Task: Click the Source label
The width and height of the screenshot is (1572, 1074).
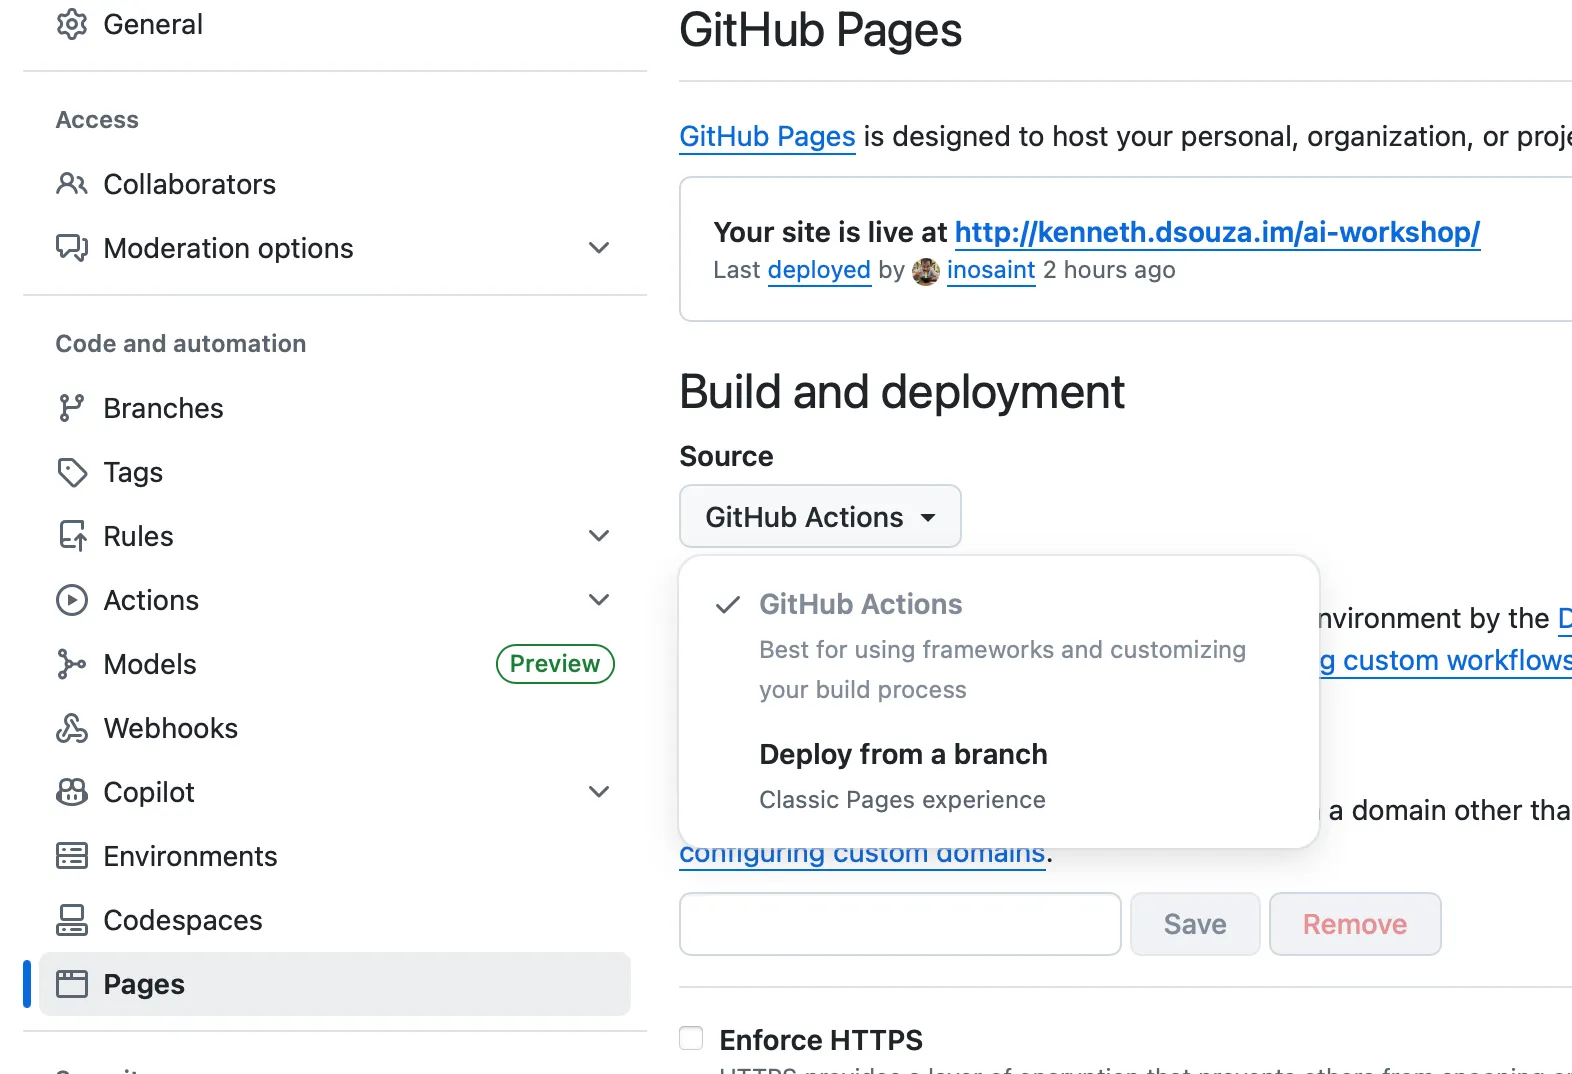Action: (726, 456)
